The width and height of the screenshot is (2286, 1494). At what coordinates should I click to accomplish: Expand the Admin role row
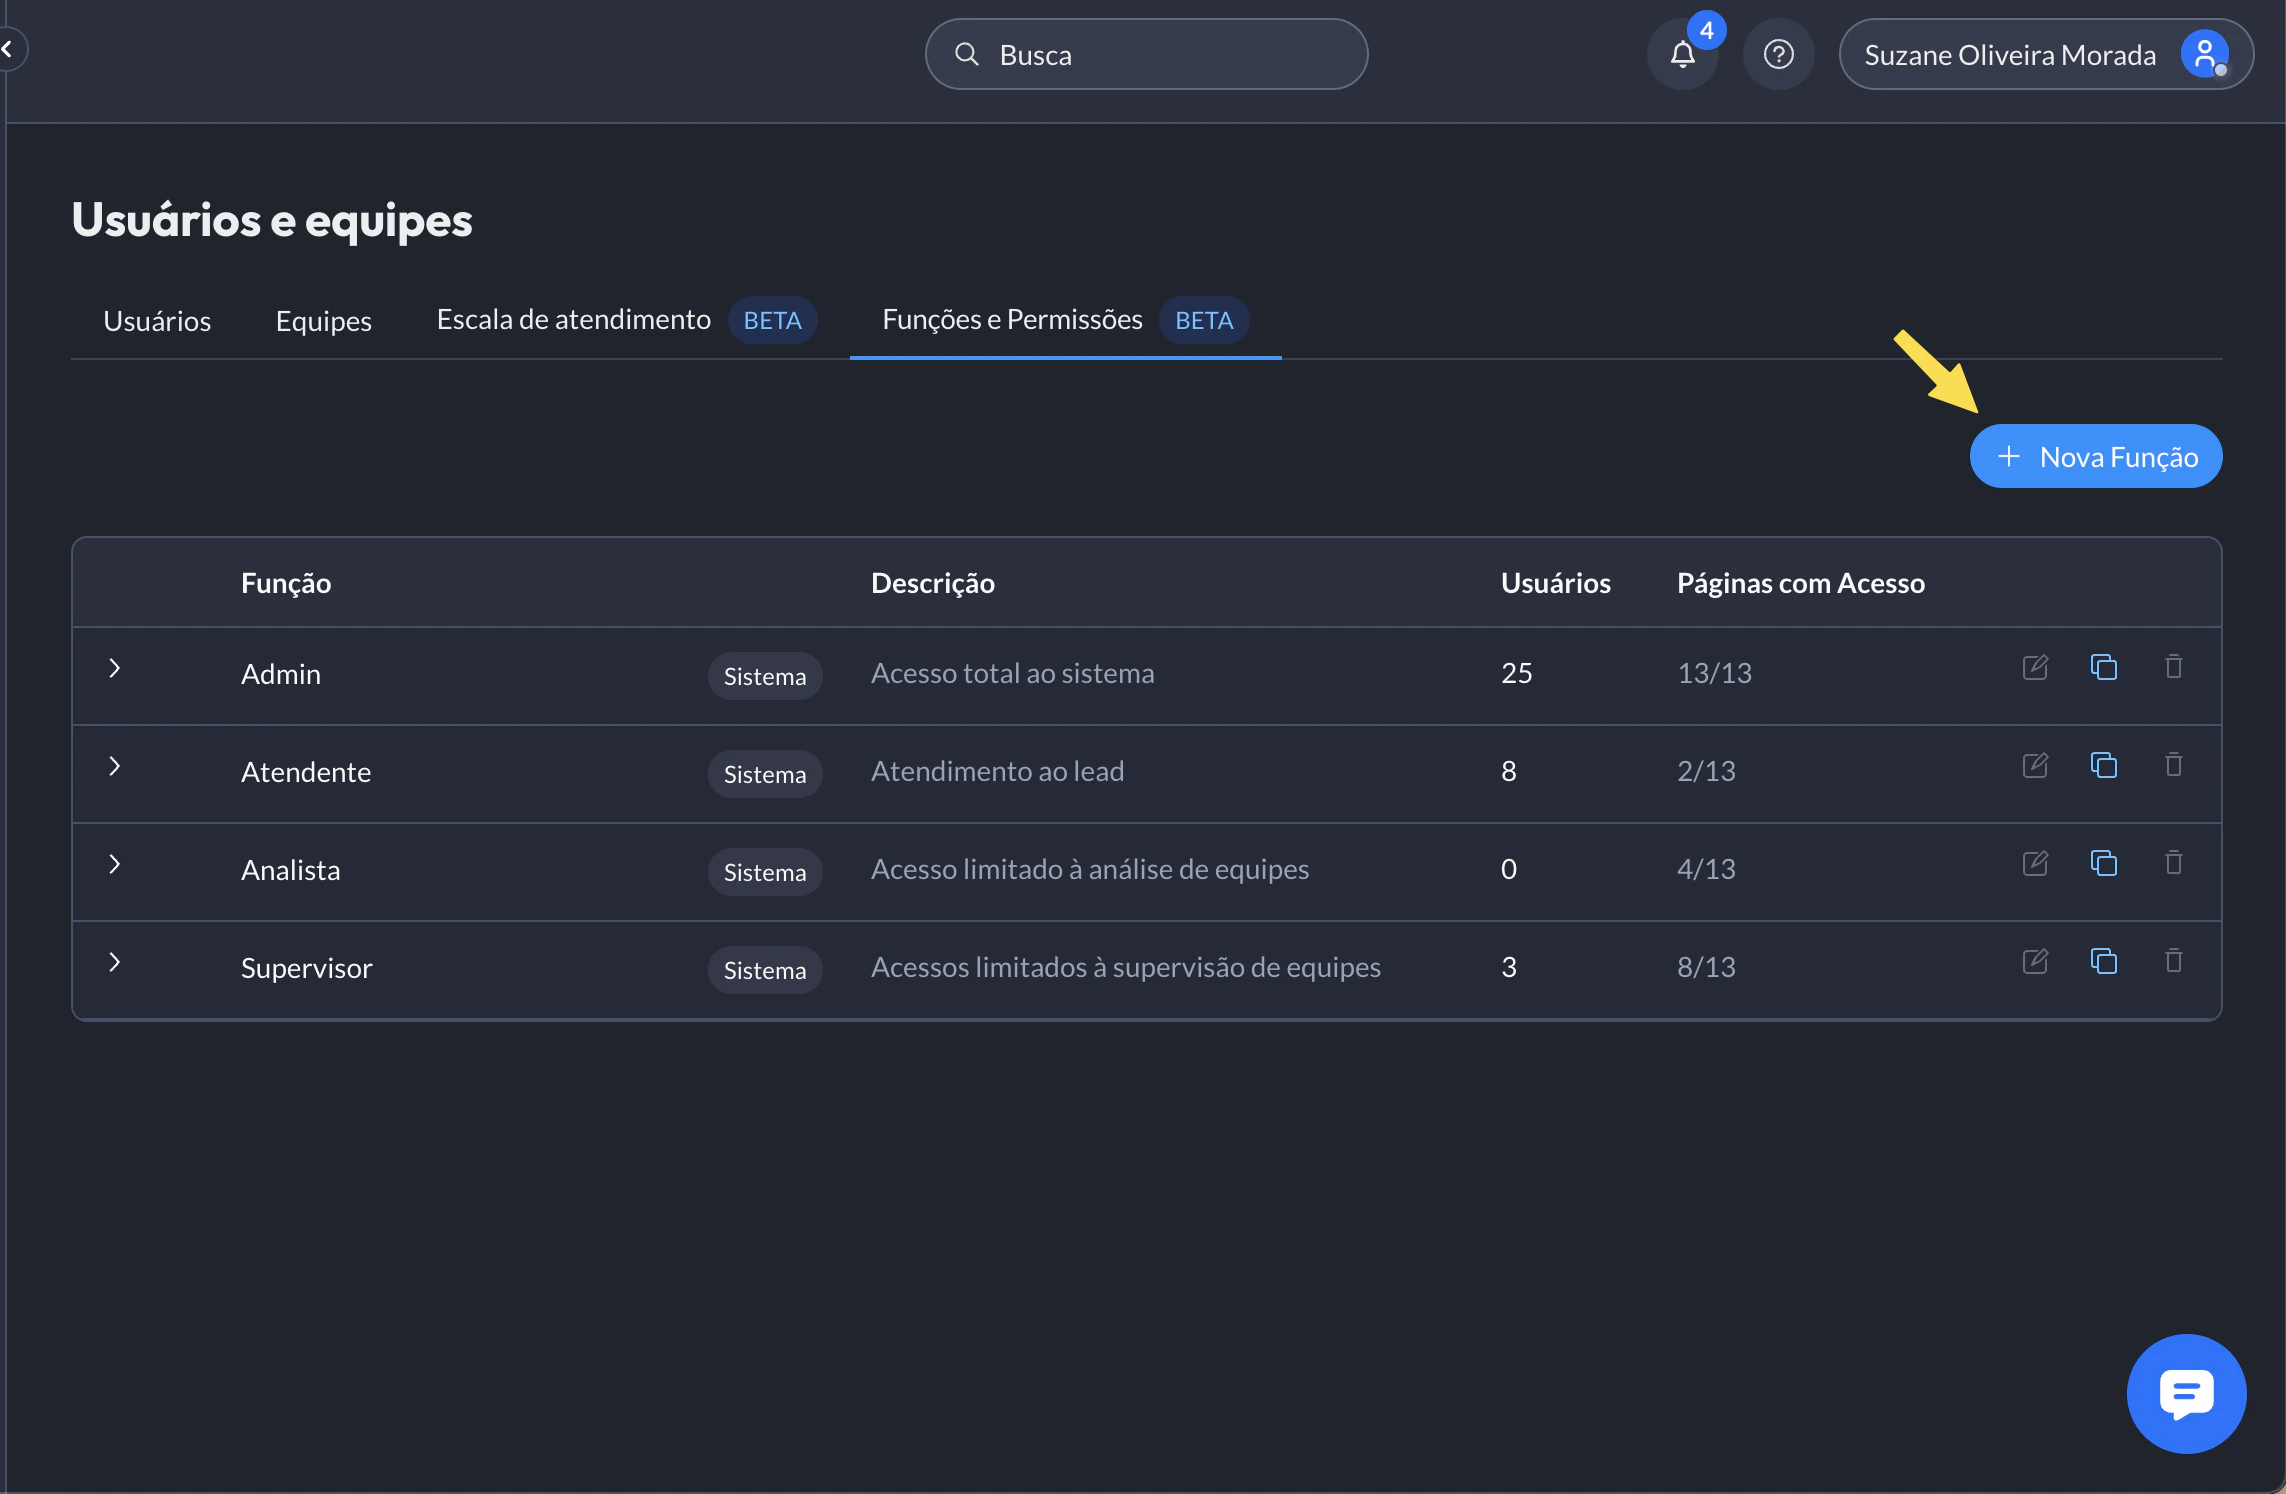point(115,669)
